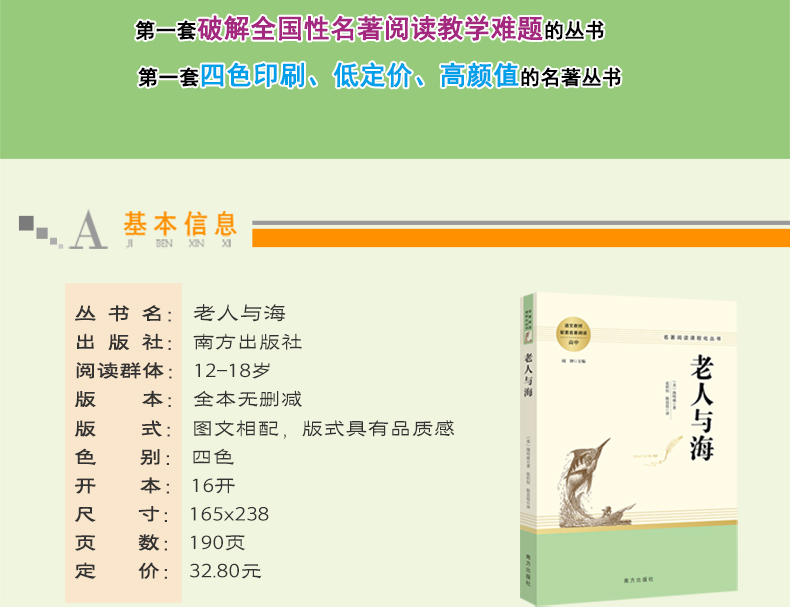The image size is (790, 607).
Task: Click the 全本无删减 edition text
Action: (x=247, y=399)
